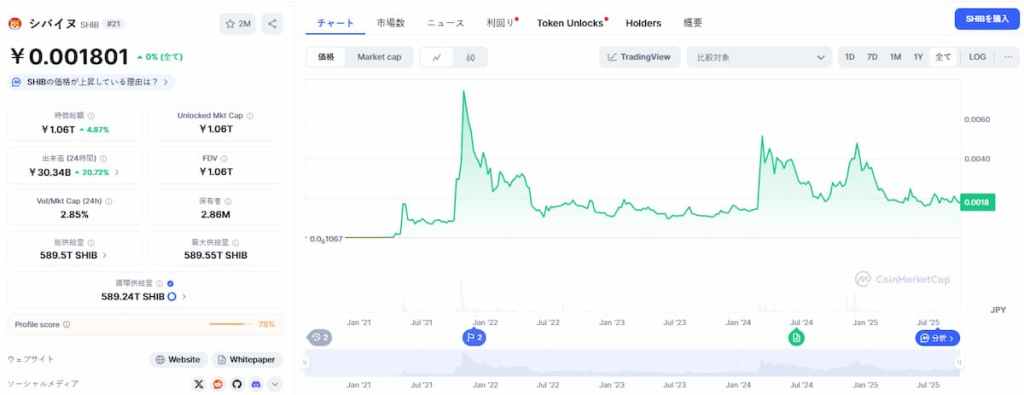Switch chart to Market cap view
The width and height of the screenshot is (1024, 395).
[379, 57]
